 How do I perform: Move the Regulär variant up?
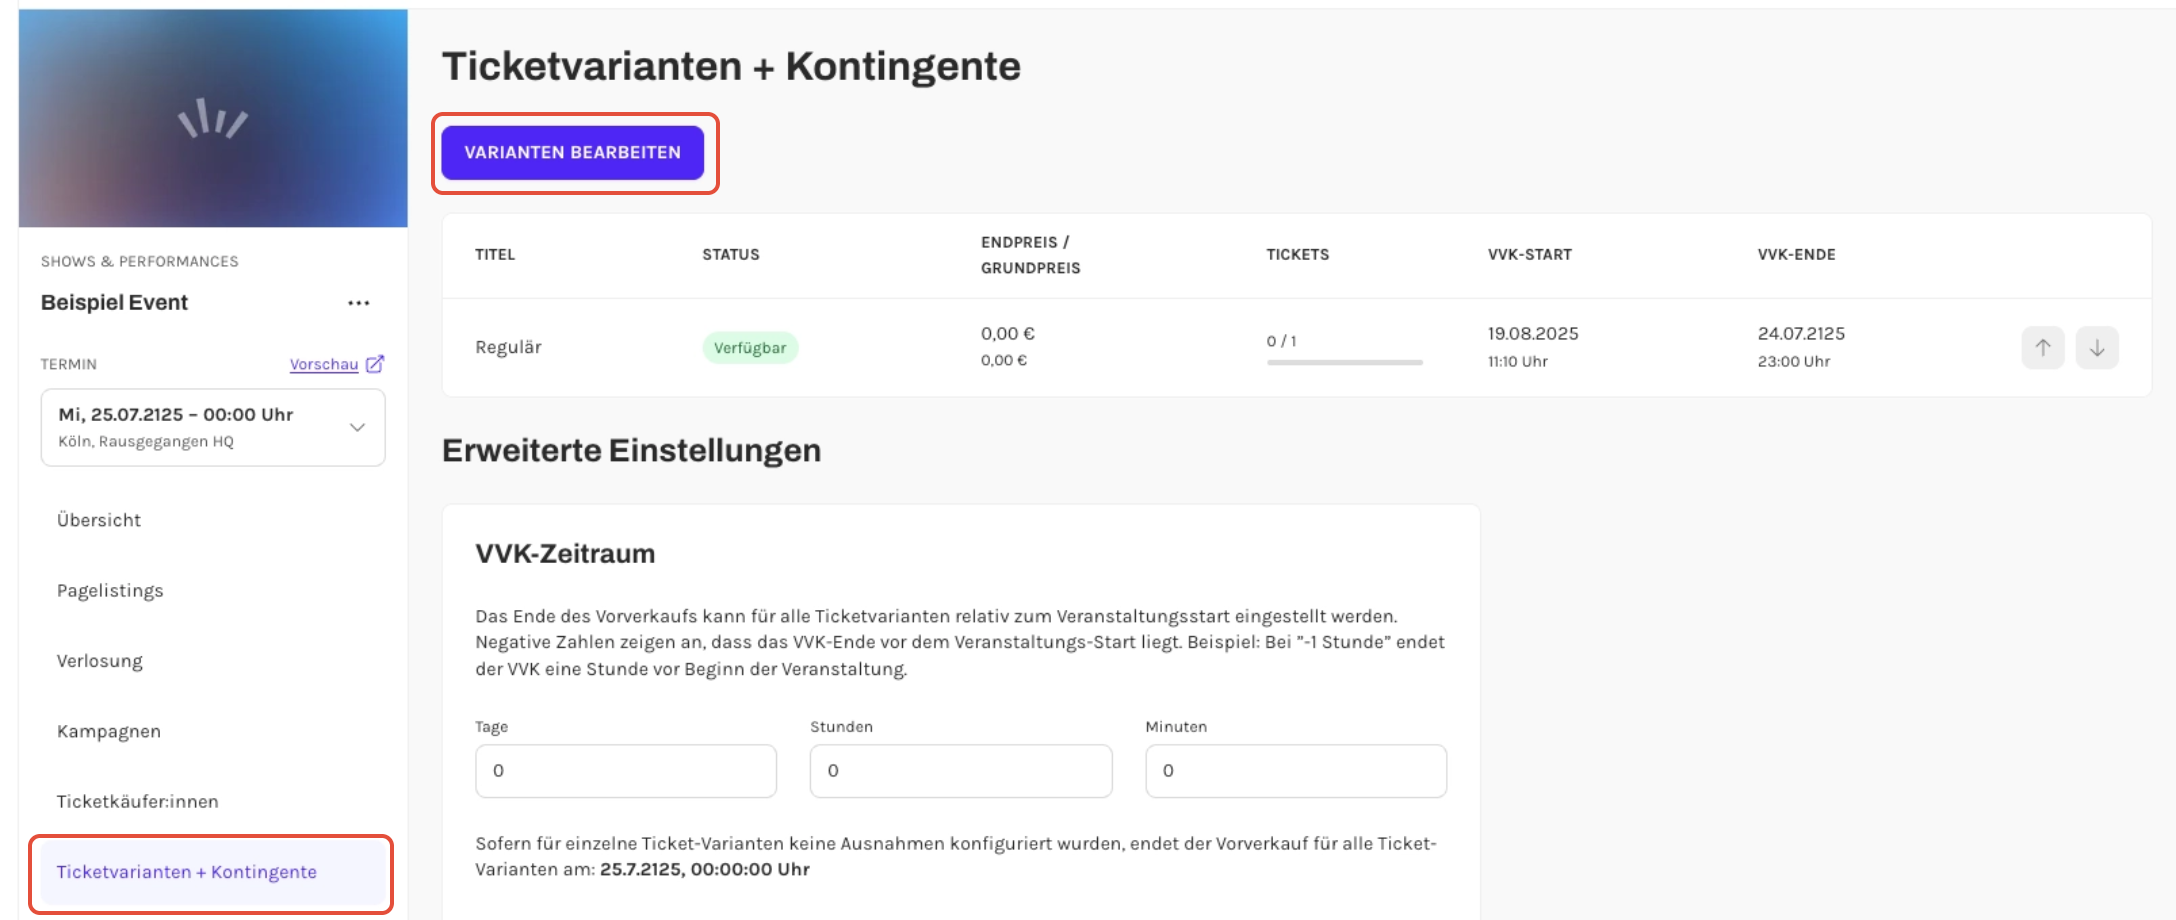(x=2042, y=348)
